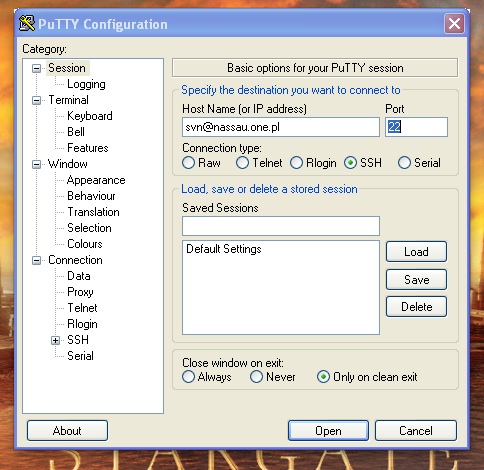Collapse the Connection tree node
Image resolution: width=484 pixels, height=470 pixels.
[36, 260]
